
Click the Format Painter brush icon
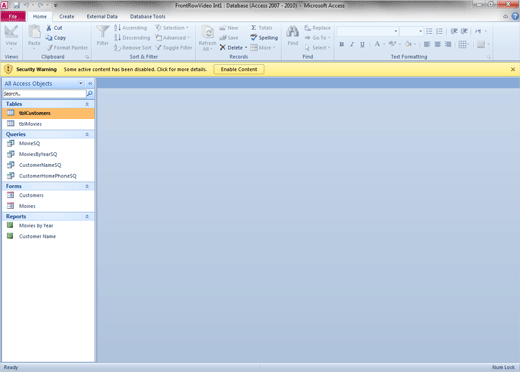(49, 48)
